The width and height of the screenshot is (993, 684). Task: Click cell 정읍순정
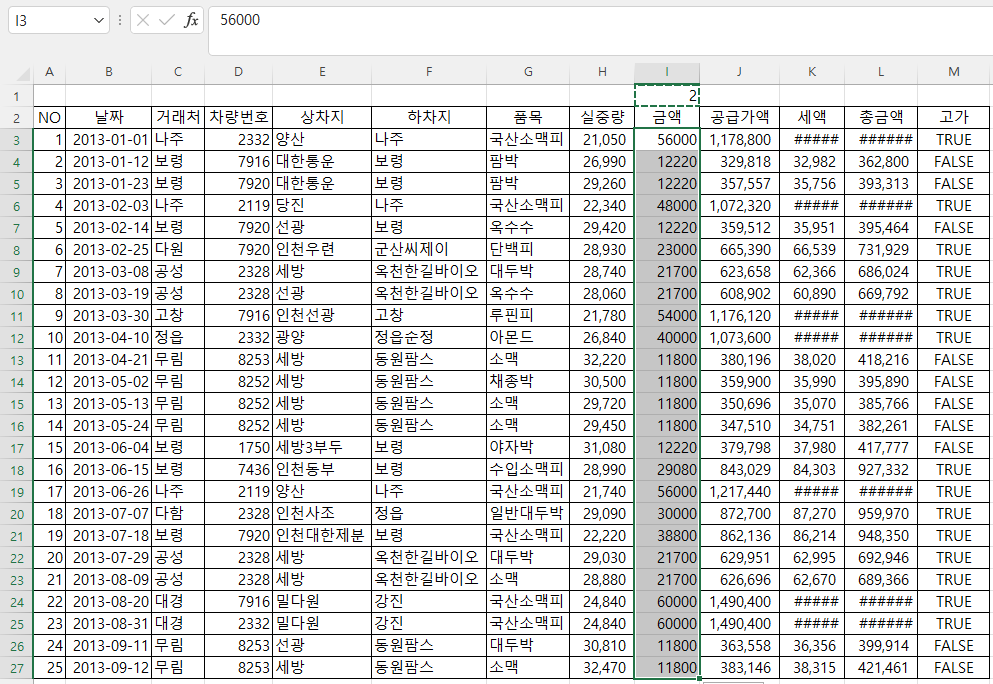(x=429, y=338)
